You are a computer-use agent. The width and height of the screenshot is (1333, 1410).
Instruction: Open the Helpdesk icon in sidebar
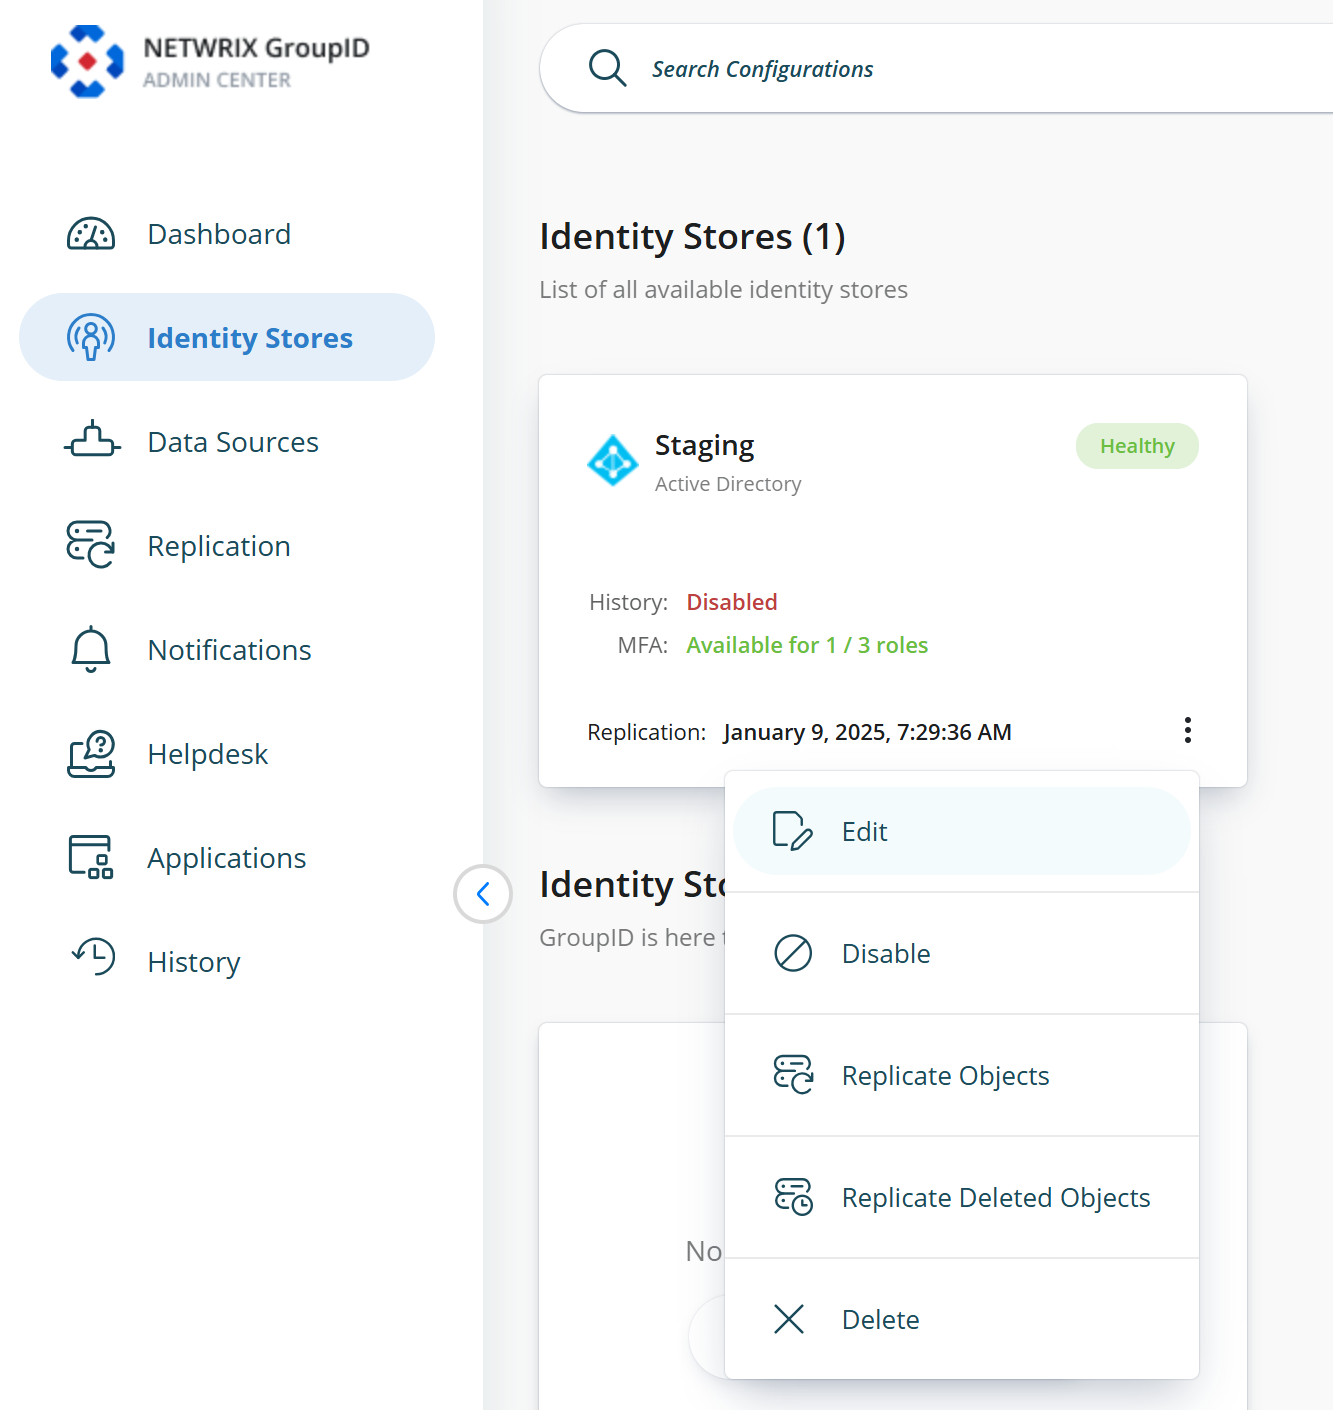tap(91, 753)
